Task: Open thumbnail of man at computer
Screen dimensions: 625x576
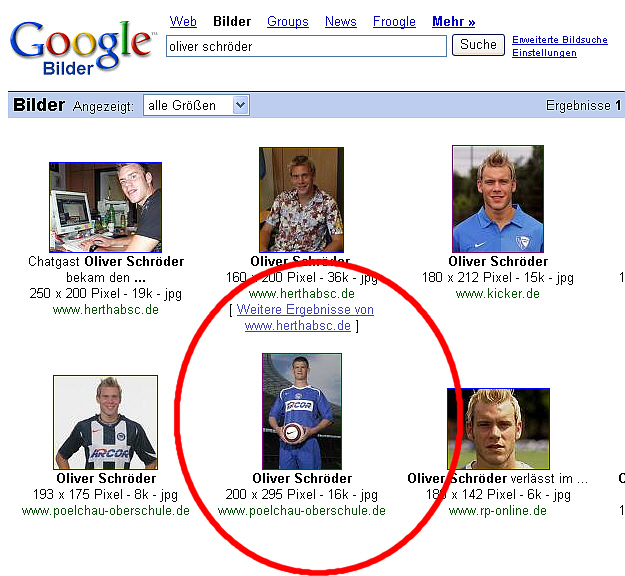Action: coord(106,207)
